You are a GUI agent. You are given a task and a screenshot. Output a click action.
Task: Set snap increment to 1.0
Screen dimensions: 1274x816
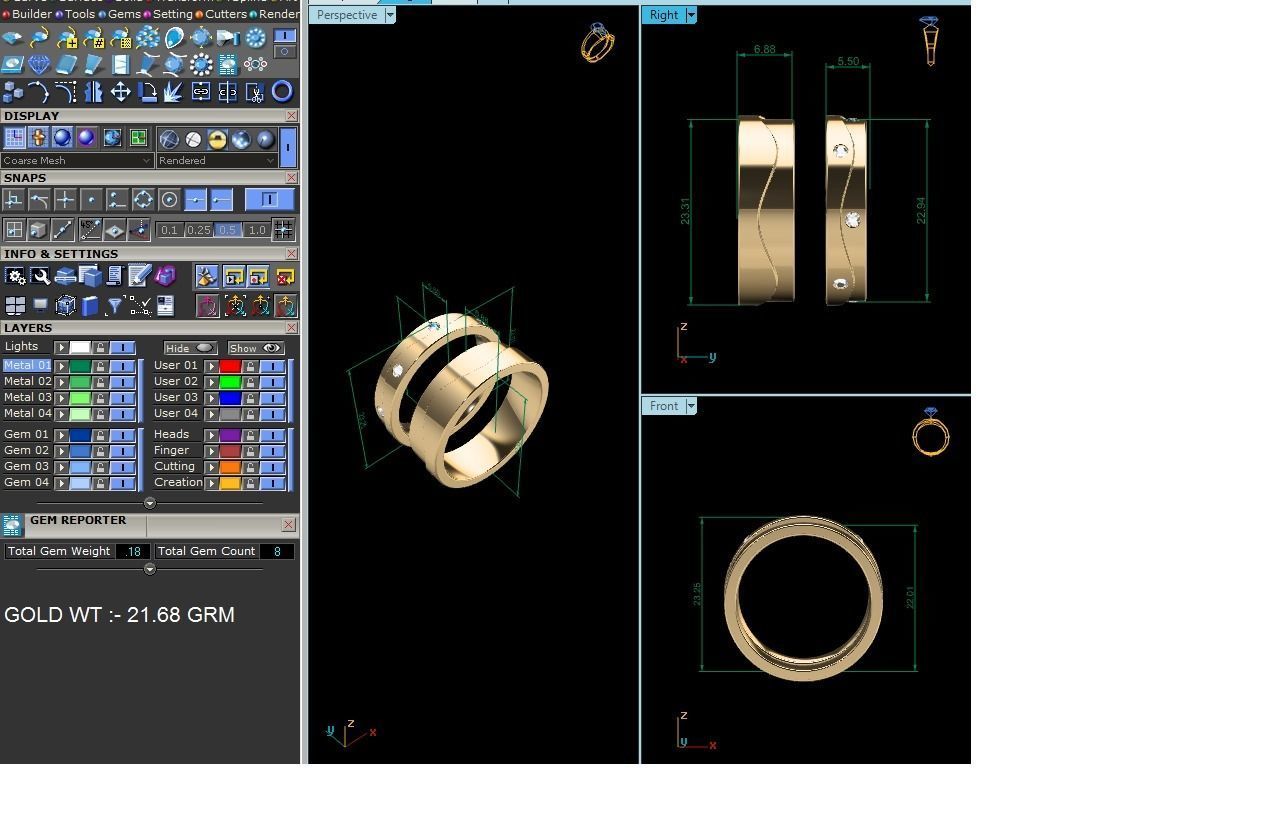pos(257,230)
